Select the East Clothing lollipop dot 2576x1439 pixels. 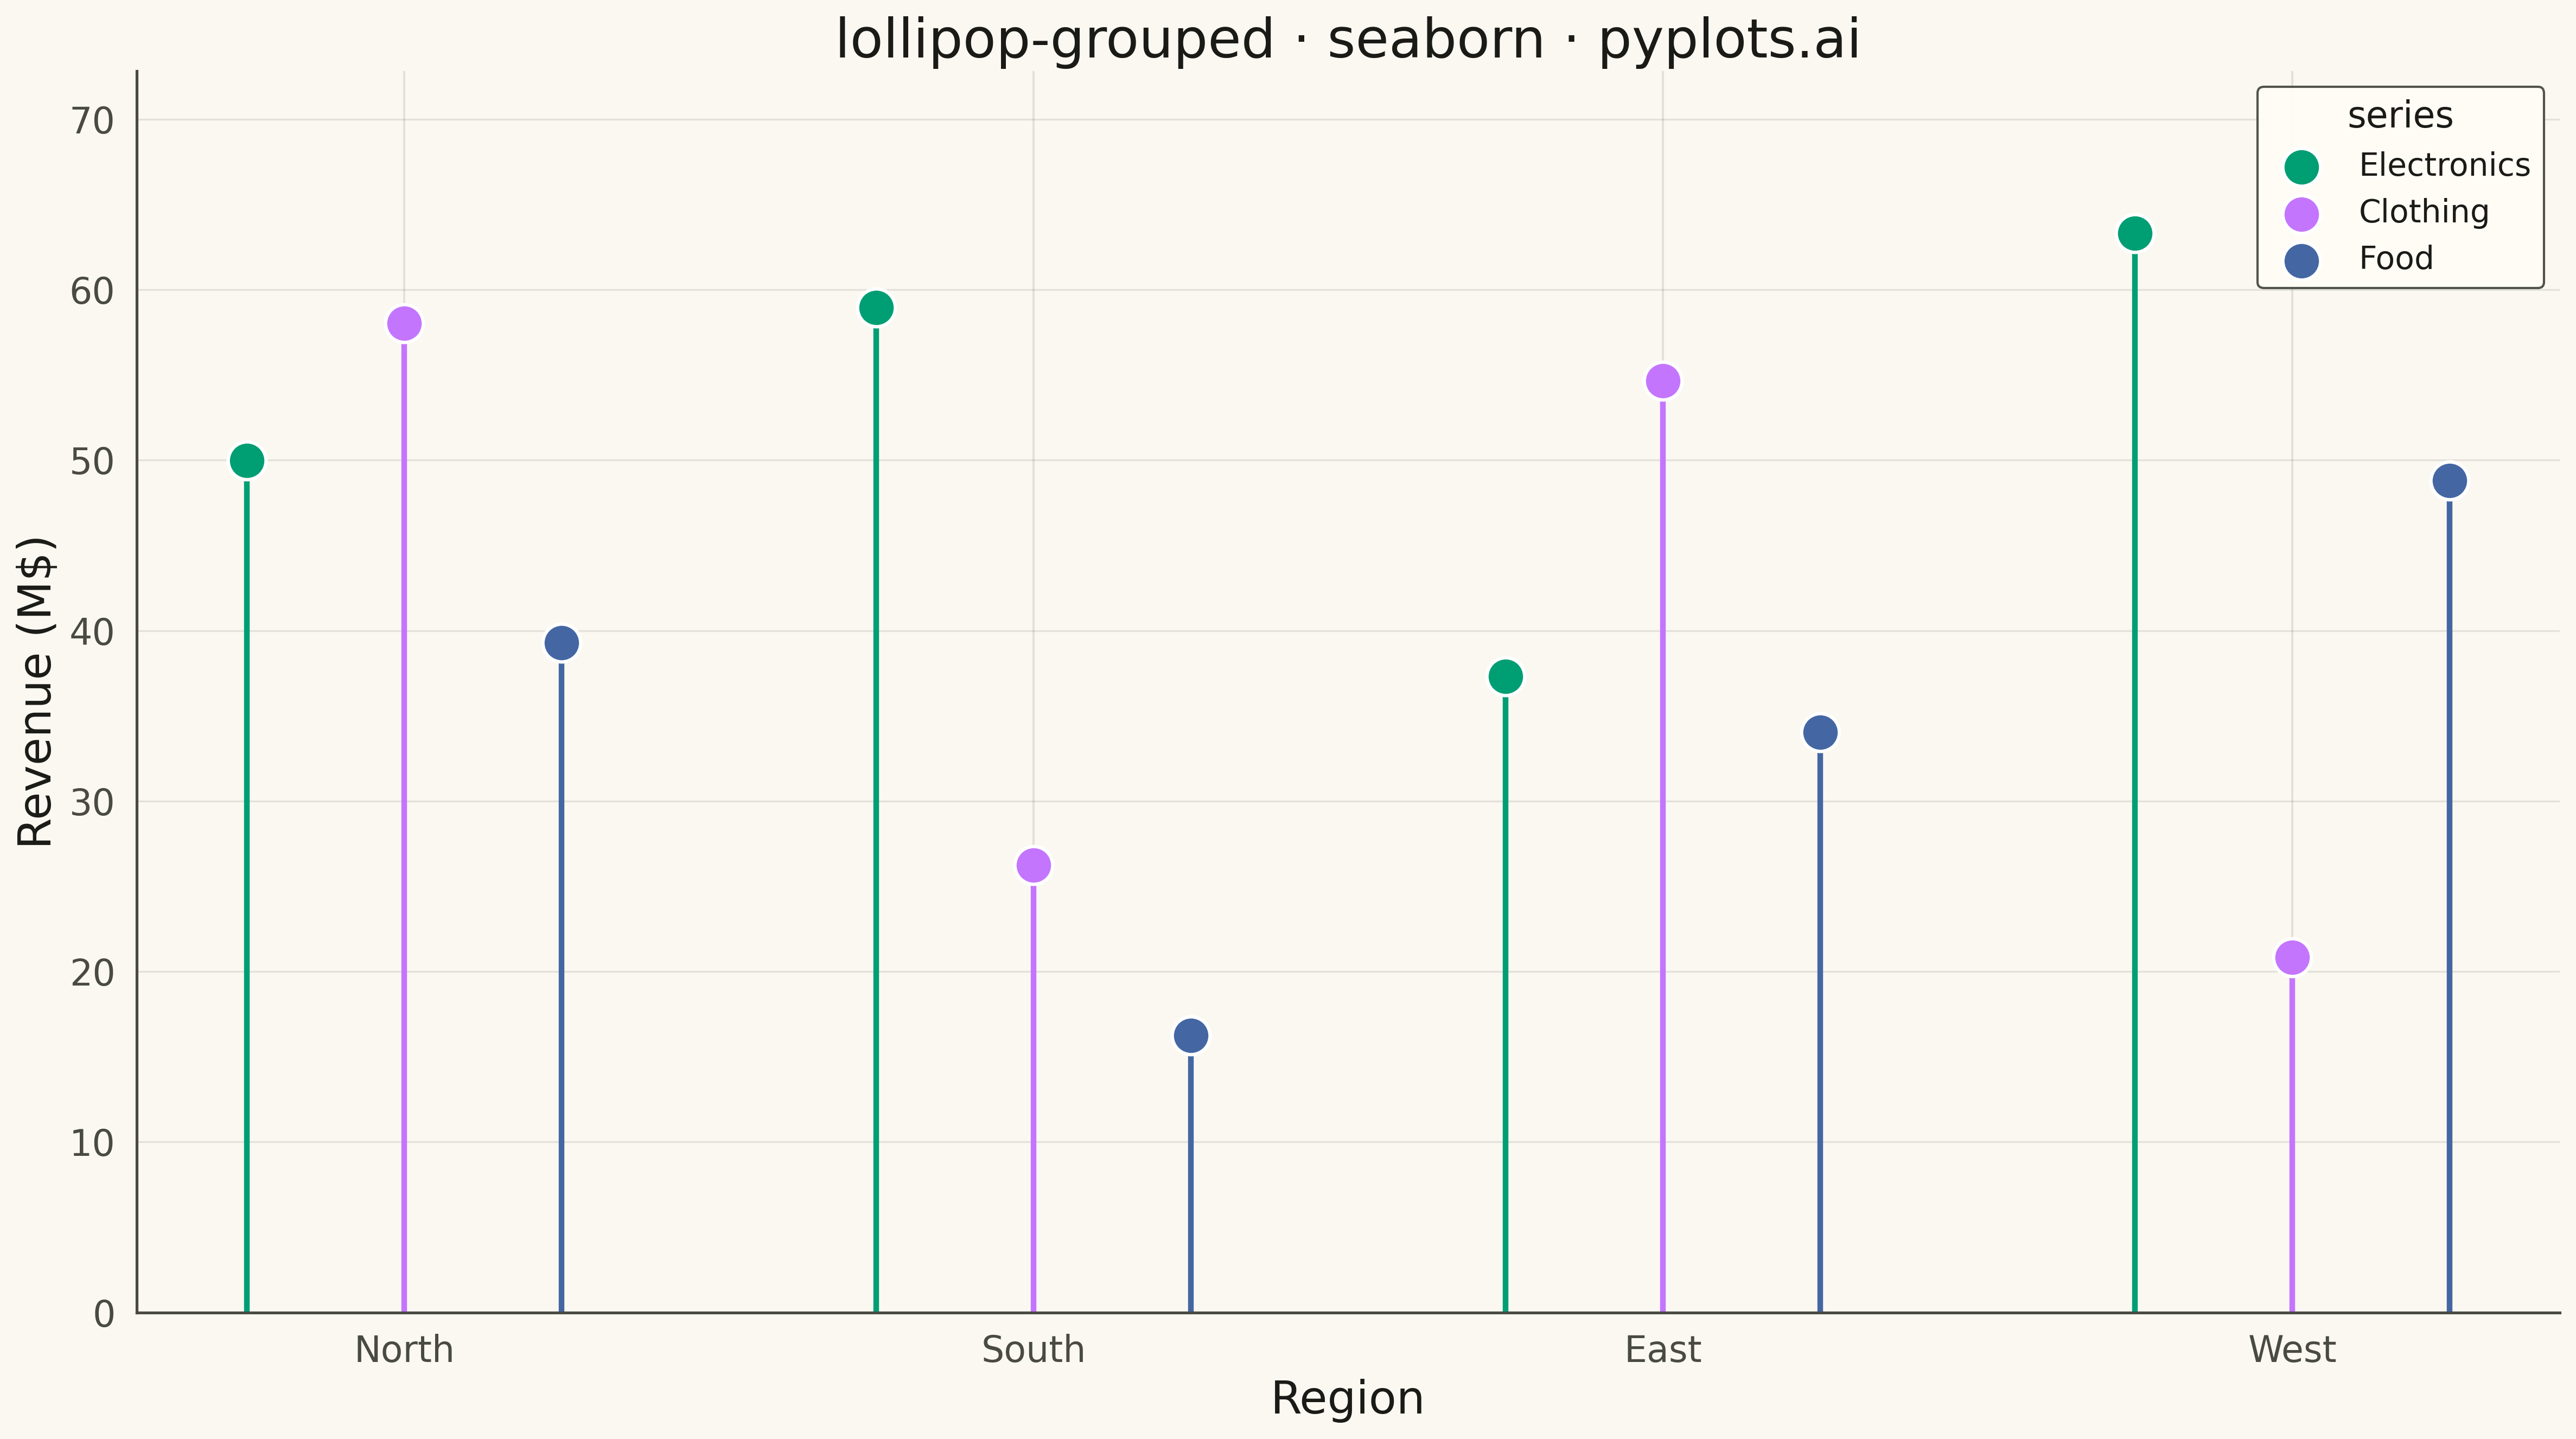pos(1663,381)
